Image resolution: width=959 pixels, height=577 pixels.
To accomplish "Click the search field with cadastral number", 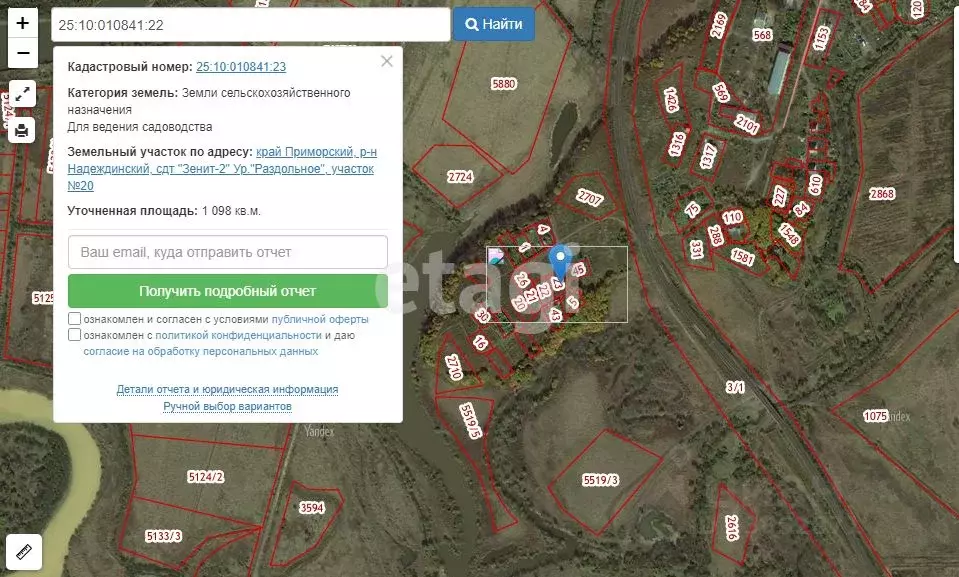I will 251,25.
